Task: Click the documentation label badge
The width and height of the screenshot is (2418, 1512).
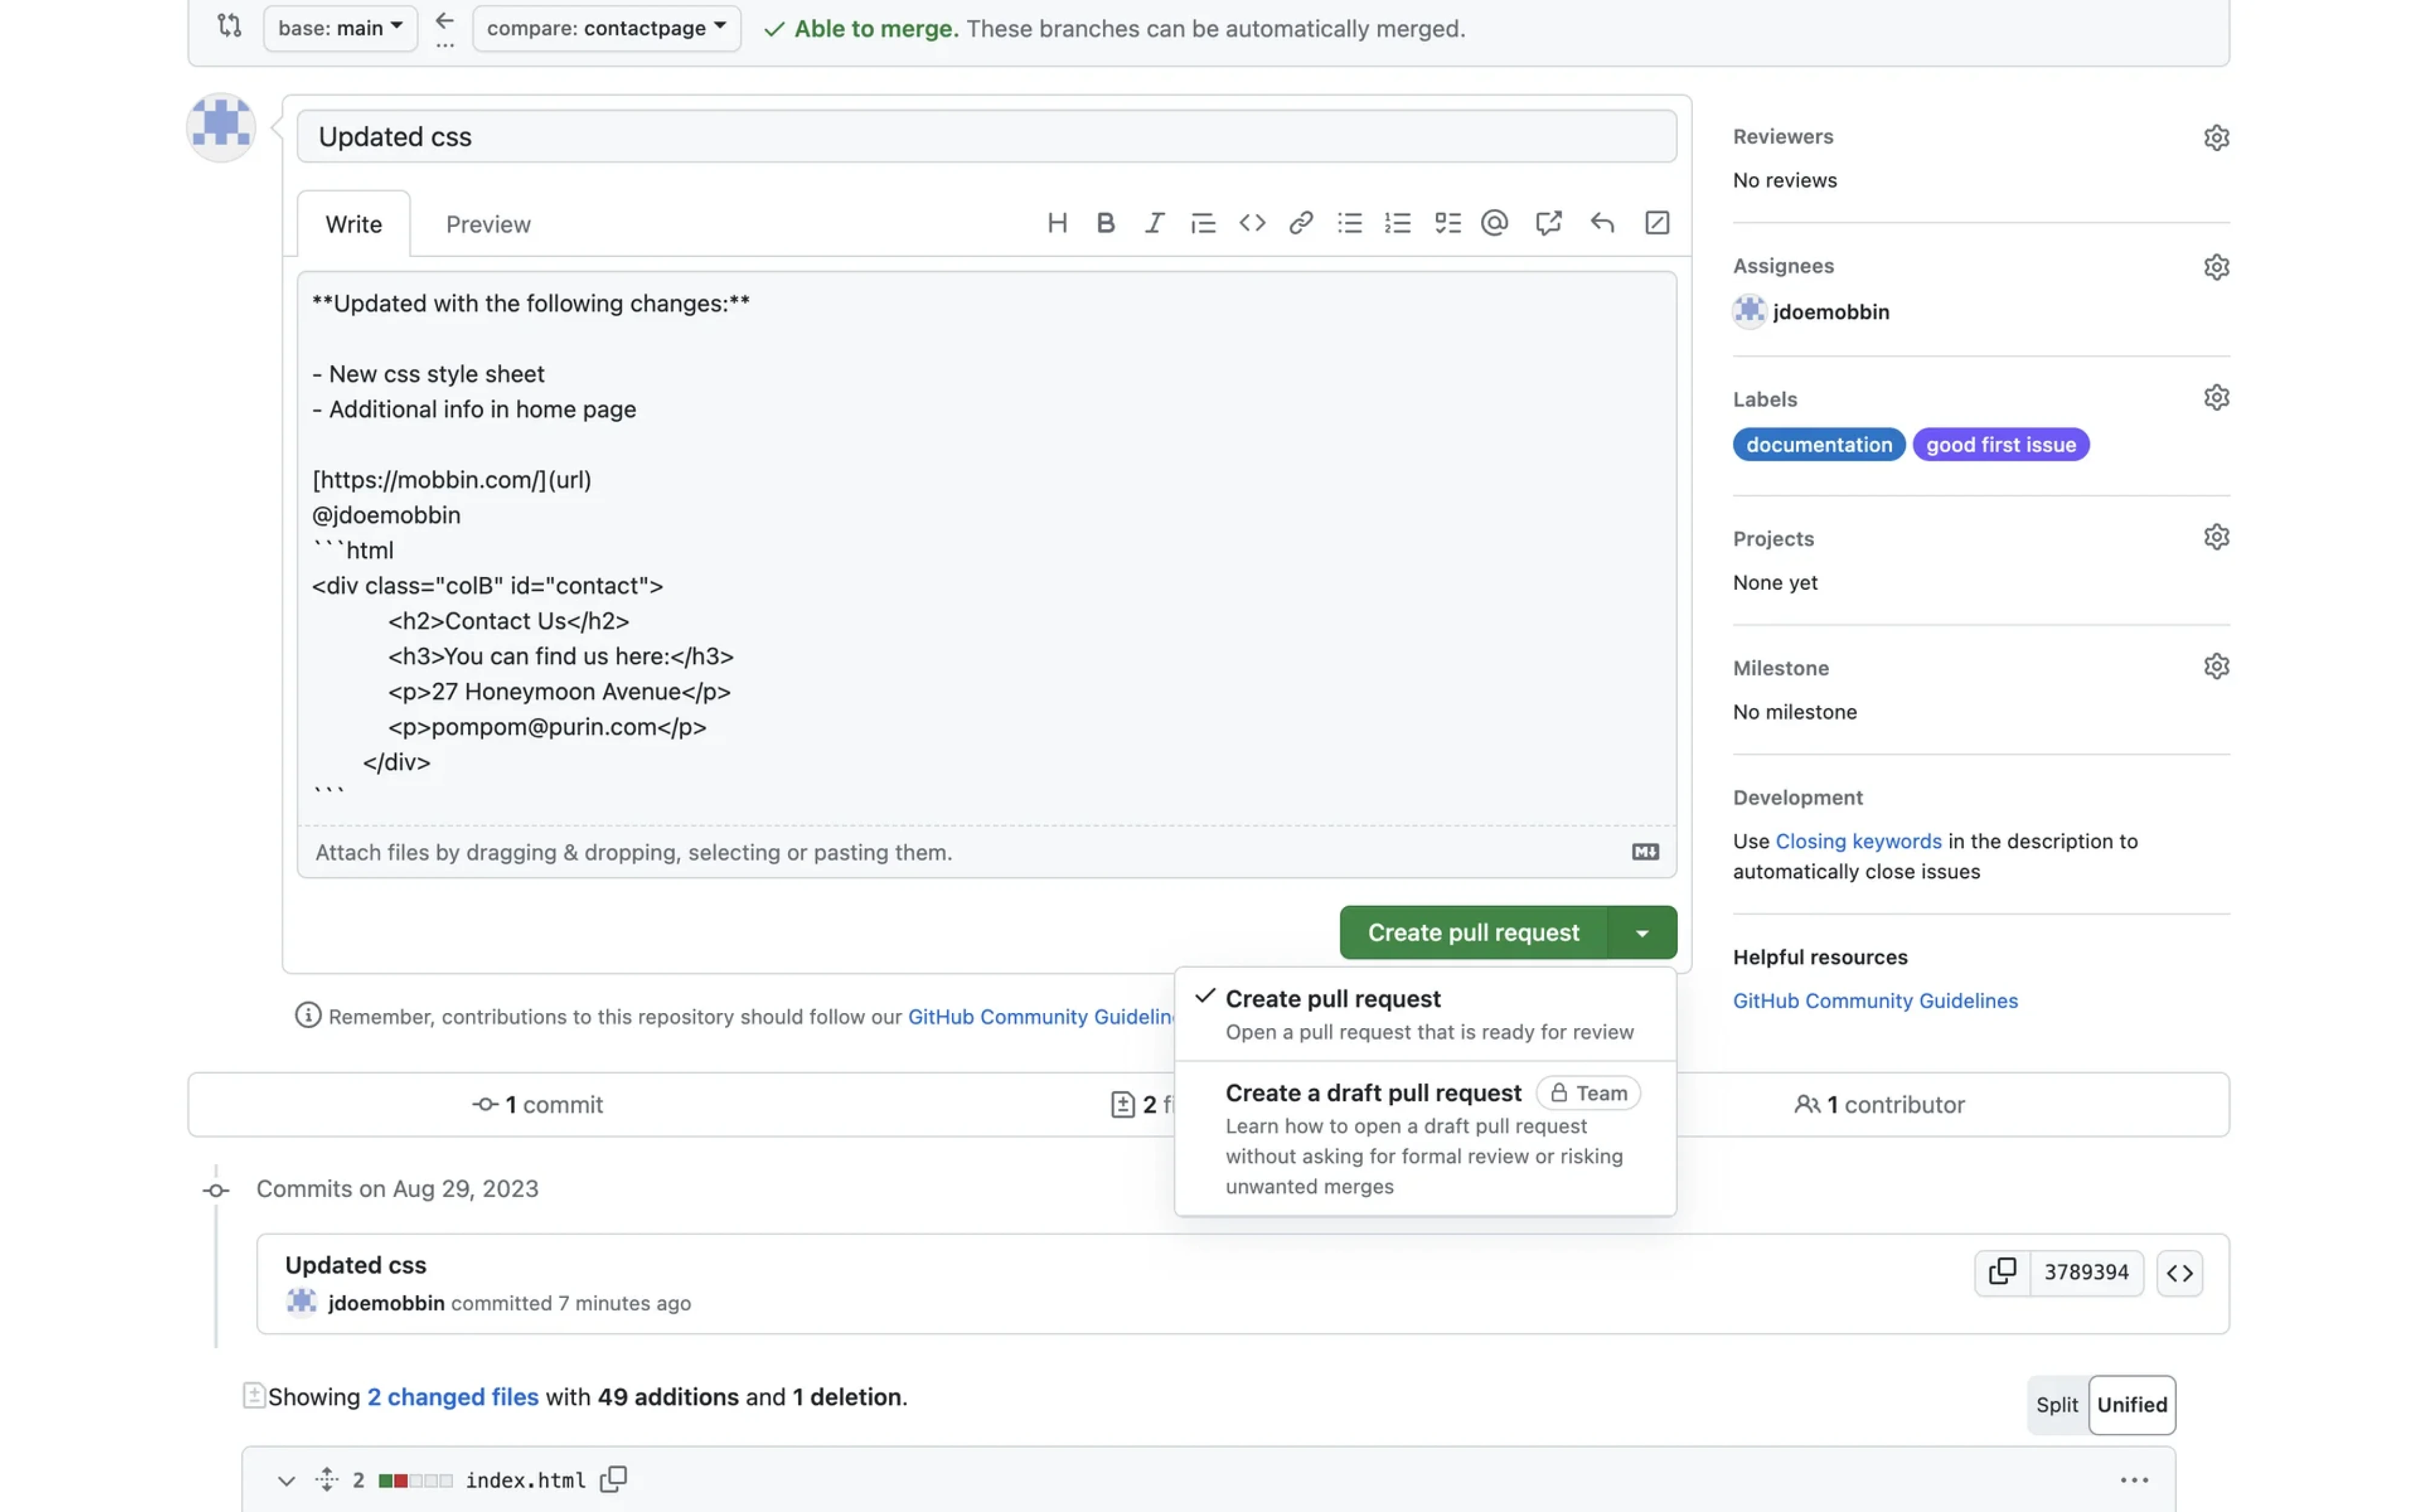Action: pos(1818,445)
